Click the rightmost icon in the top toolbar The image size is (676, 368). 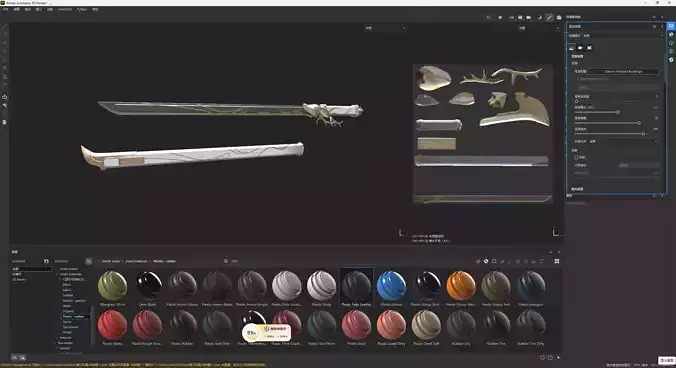559,17
